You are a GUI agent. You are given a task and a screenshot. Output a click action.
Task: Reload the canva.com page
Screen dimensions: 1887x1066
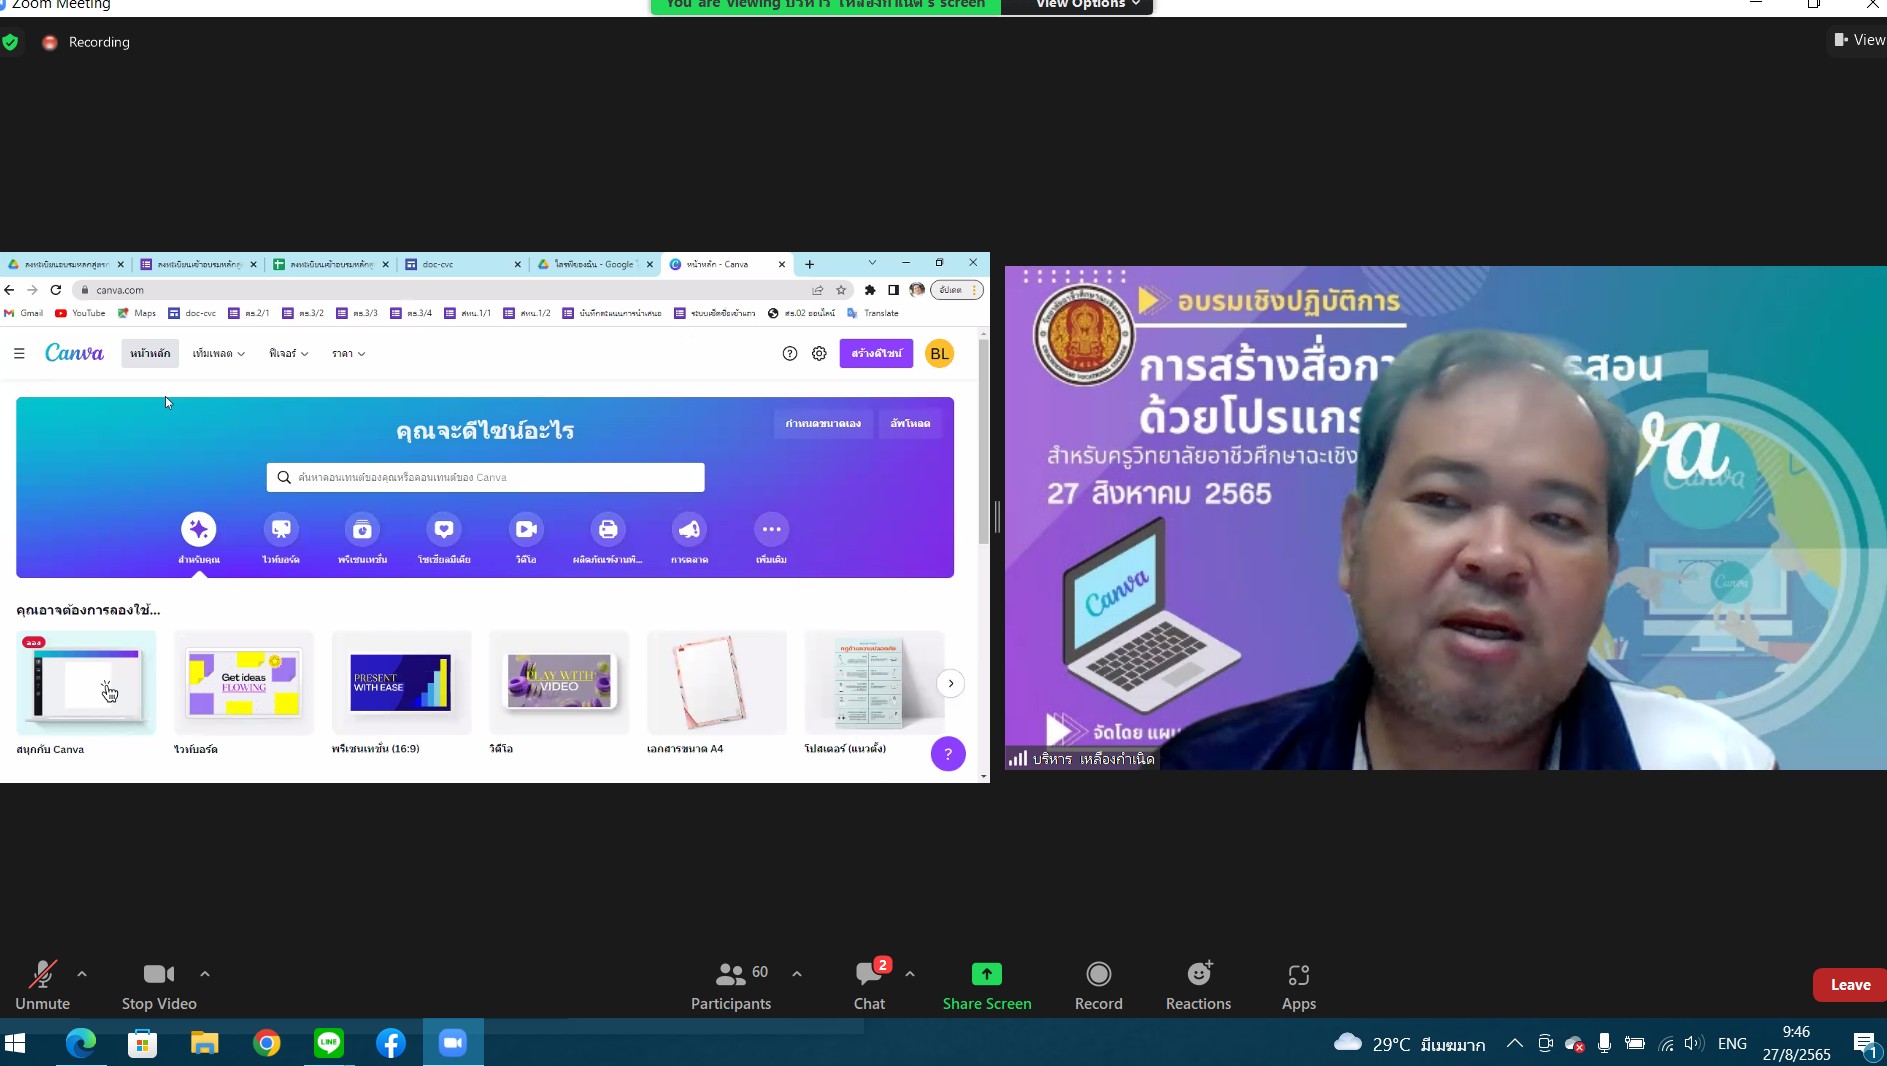(56, 290)
